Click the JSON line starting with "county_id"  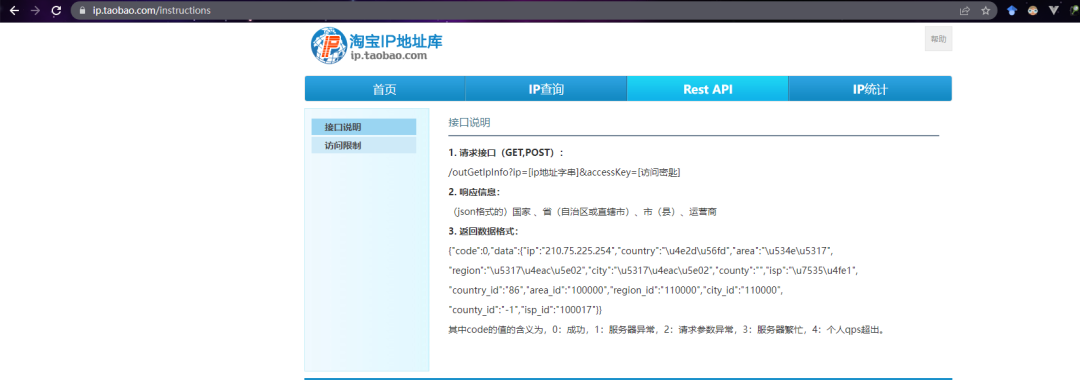click(526, 310)
